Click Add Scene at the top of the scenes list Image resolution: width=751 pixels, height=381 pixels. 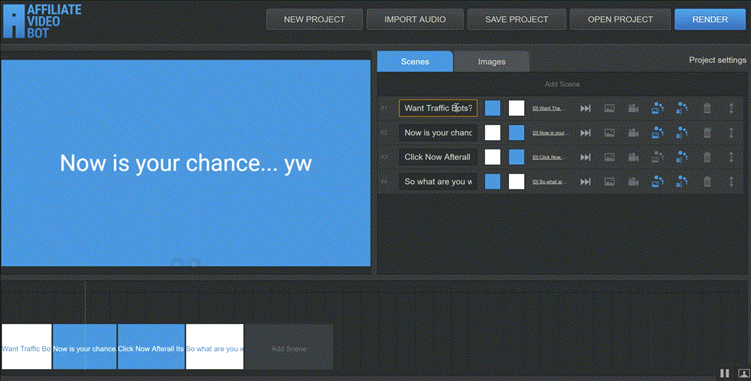(x=562, y=84)
